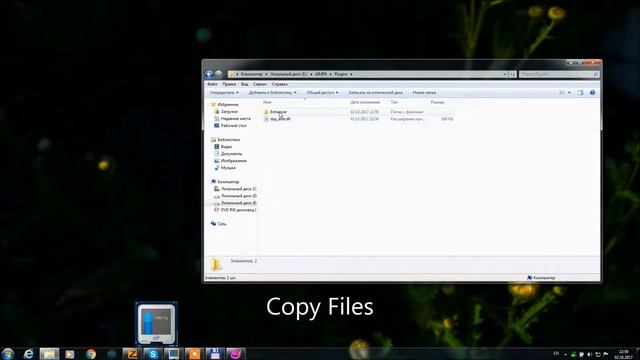640x360 pixels.
Task: Click the Новая папка button
Action: [x=424, y=93]
